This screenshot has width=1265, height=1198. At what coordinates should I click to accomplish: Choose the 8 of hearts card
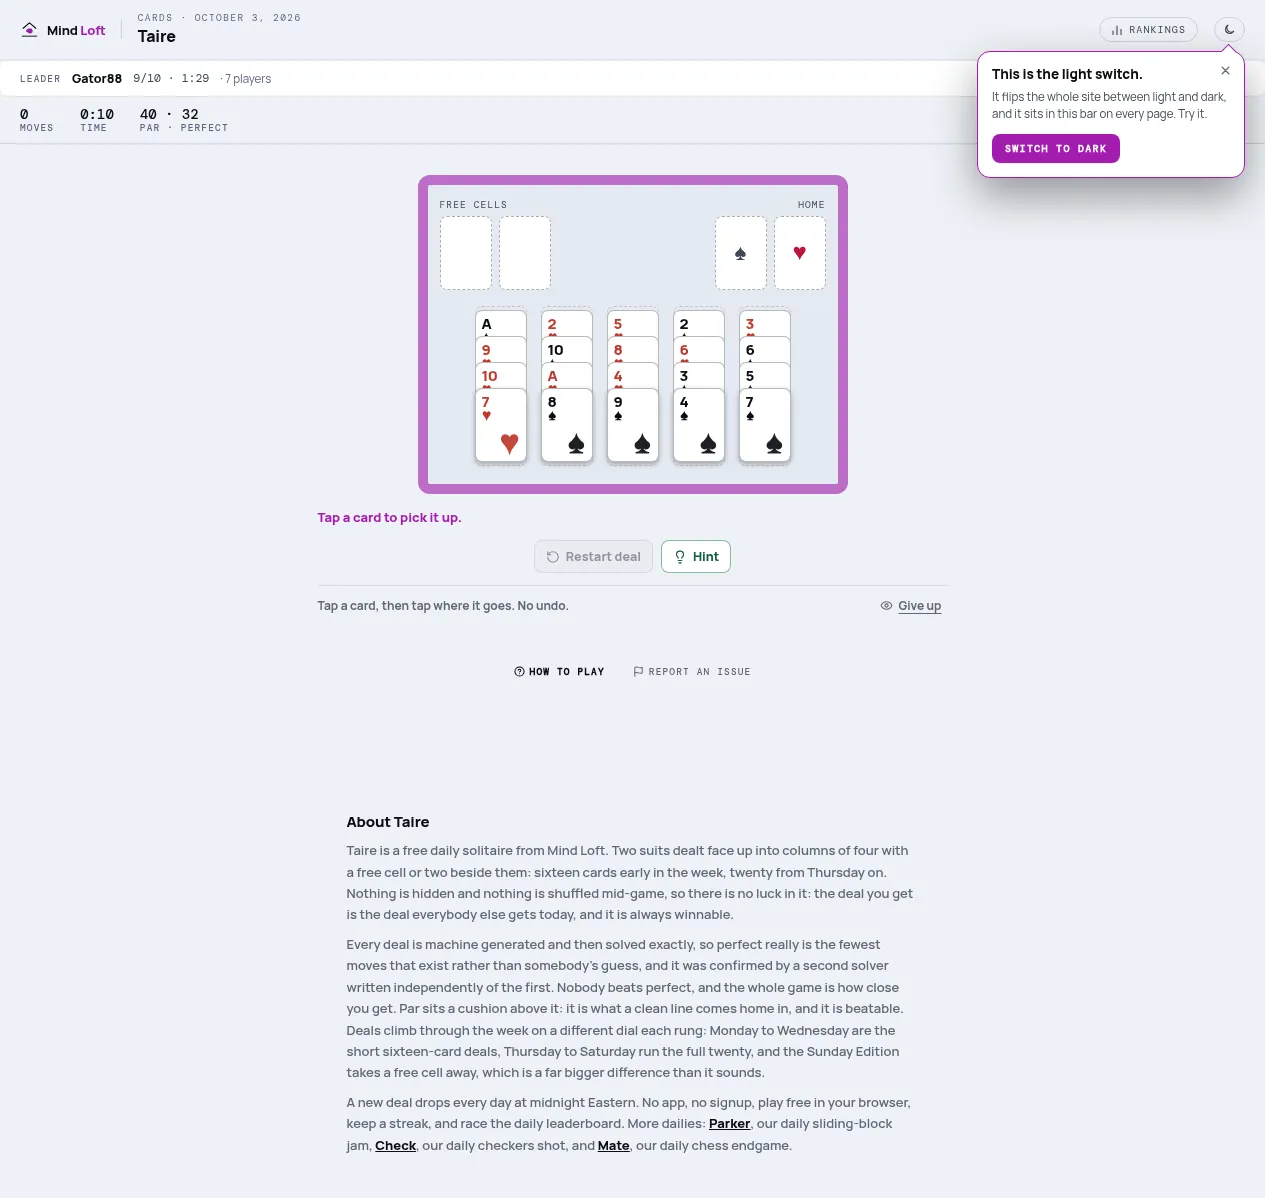tap(633, 349)
